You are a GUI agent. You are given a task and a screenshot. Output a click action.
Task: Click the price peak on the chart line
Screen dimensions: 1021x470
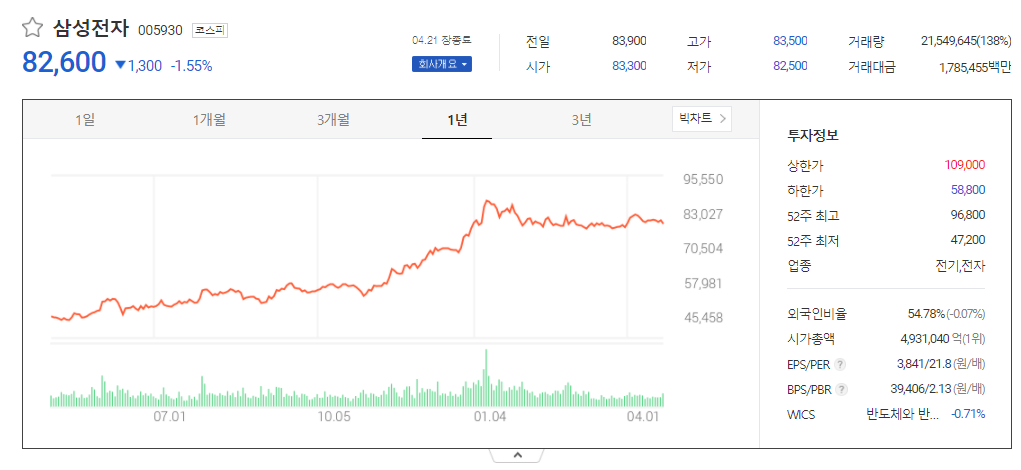pos(486,201)
